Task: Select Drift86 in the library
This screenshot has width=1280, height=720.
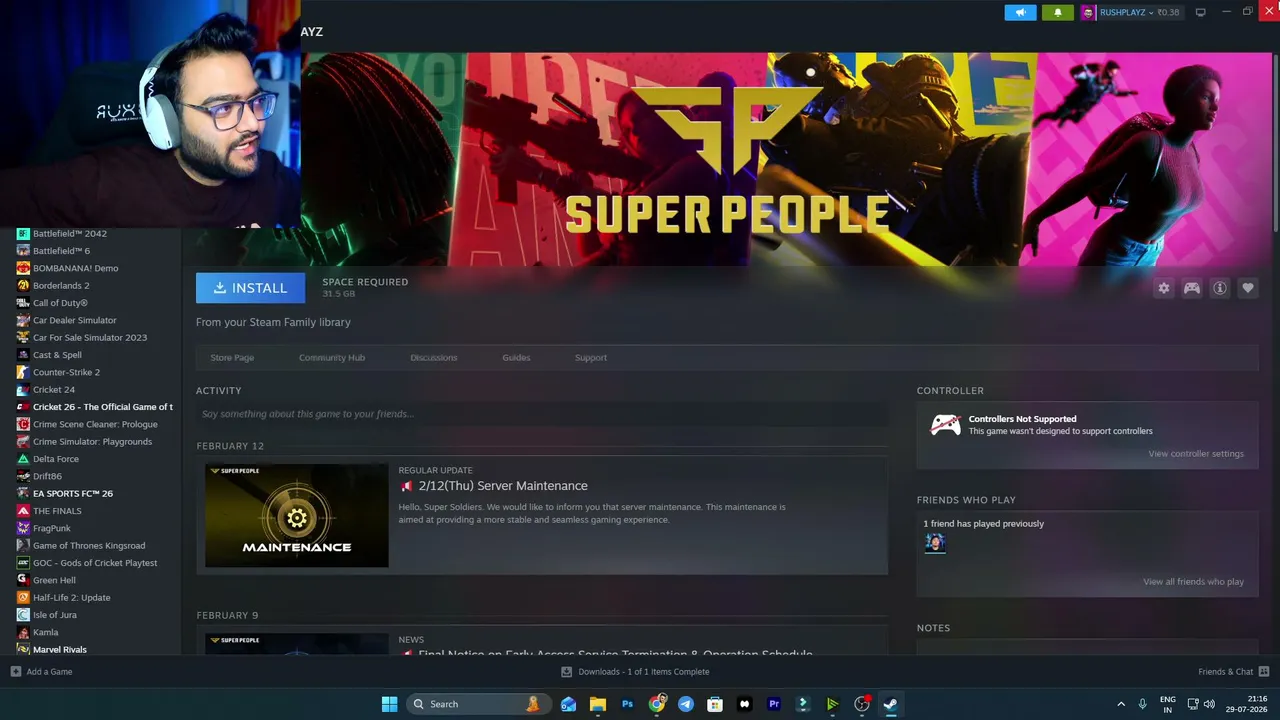Action: (47, 476)
